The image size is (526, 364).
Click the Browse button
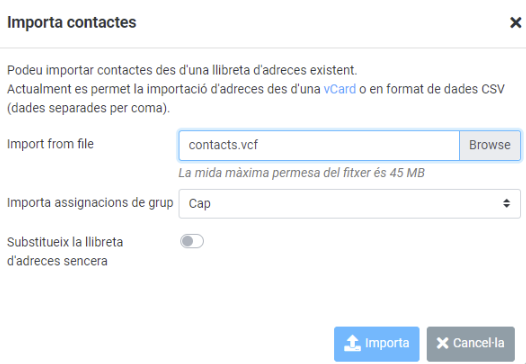(490, 145)
